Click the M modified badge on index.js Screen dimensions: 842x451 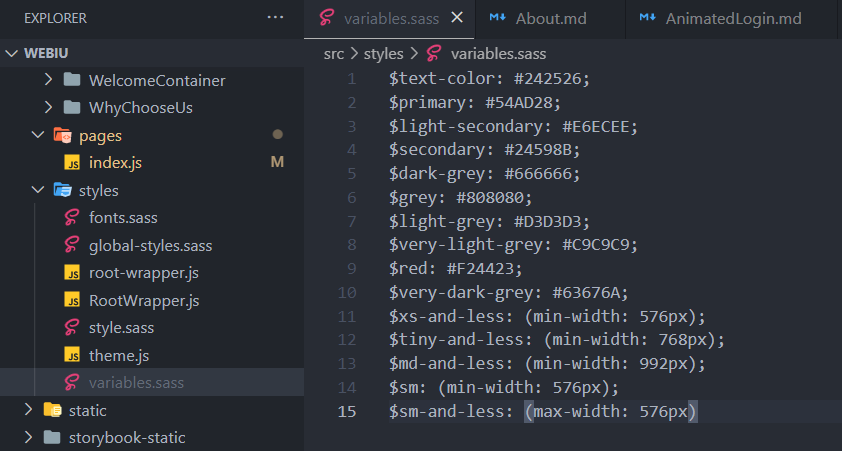pos(277,162)
